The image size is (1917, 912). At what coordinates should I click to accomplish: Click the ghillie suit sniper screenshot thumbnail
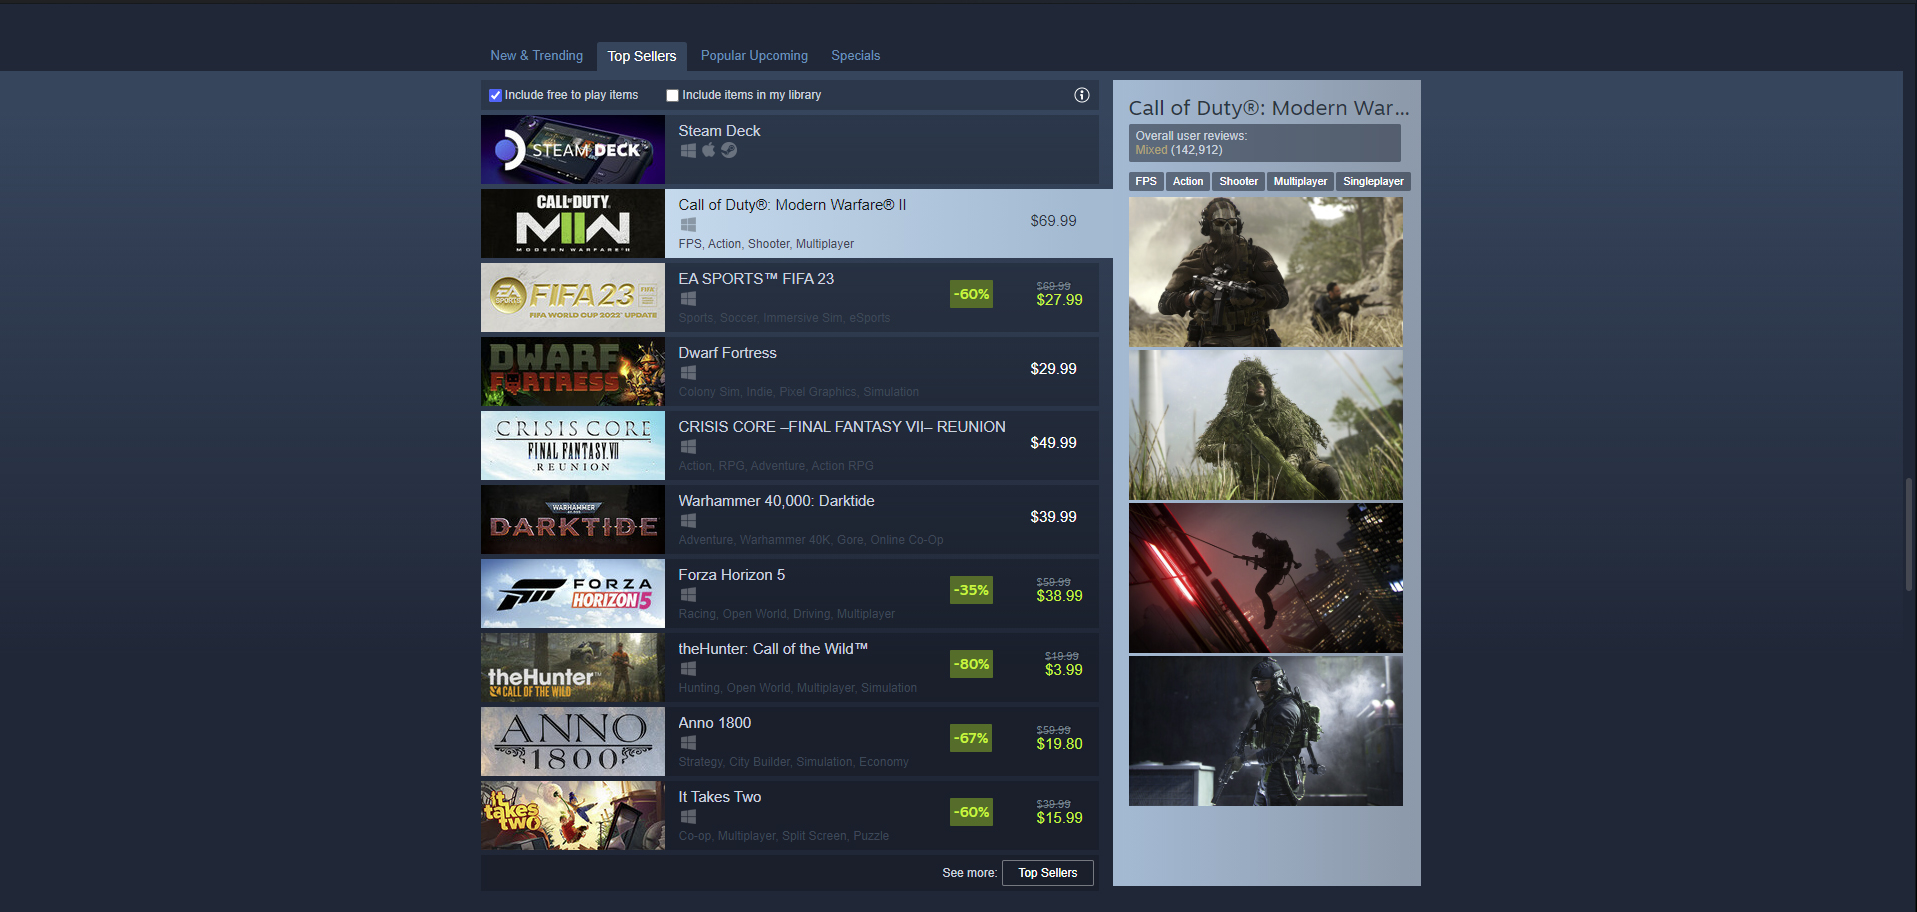point(1265,424)
